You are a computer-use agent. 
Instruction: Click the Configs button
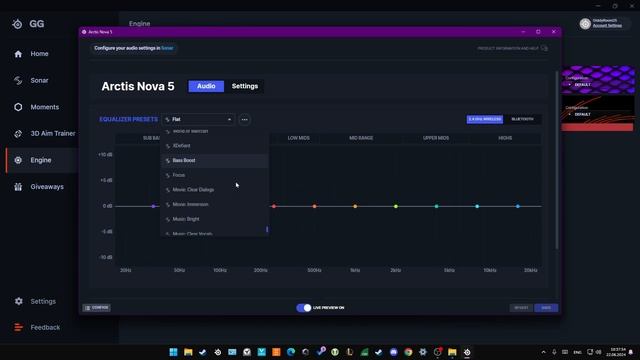coord(97,308)
